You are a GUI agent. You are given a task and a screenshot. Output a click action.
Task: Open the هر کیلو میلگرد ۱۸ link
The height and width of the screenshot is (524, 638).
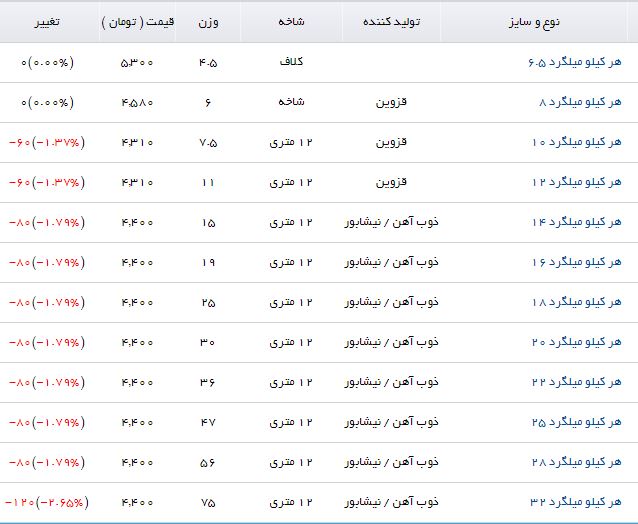577,302
